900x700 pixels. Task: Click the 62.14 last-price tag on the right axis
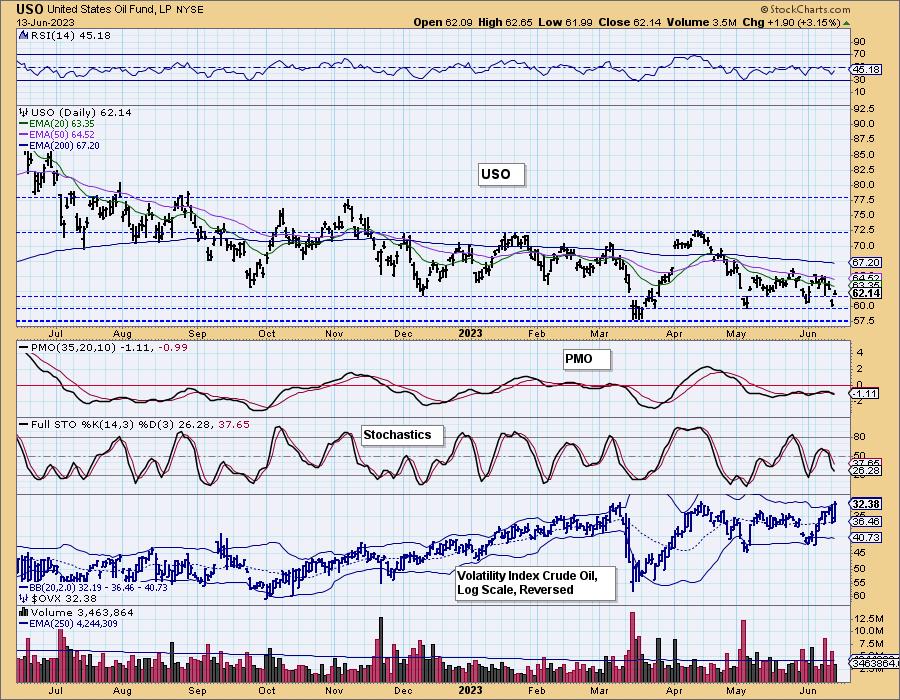click(x=867, y=293)
